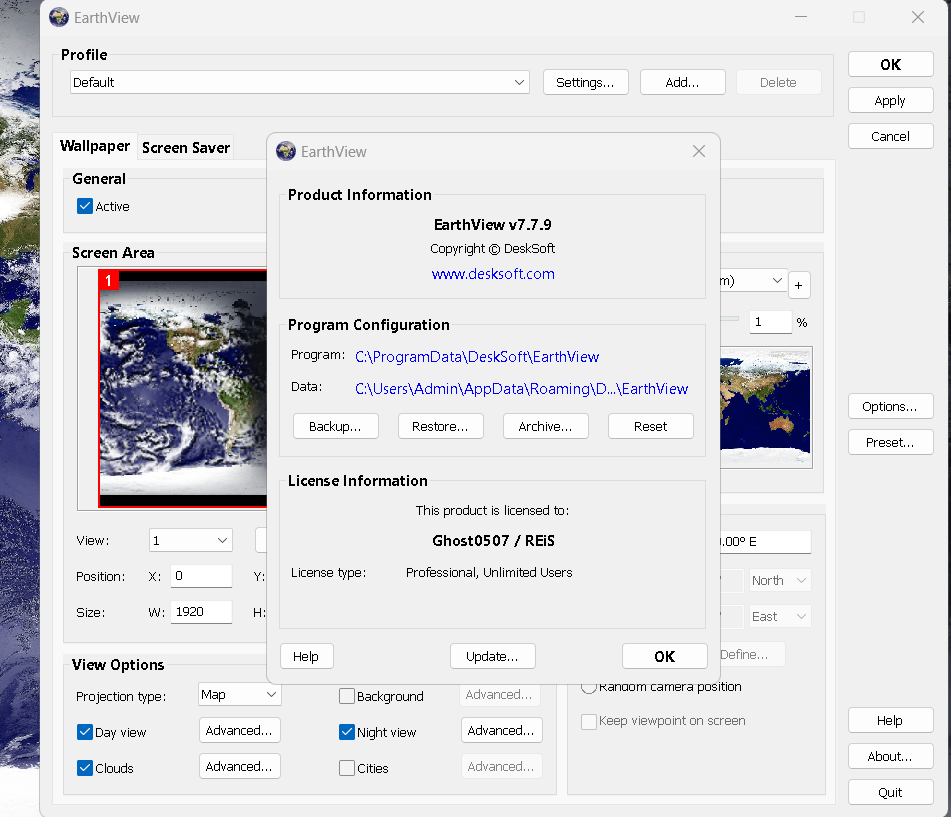This screenshot has height=817, width=951.
Task: Click the Add... profile button
Action: pyautogui.click(x=682, y=82)
